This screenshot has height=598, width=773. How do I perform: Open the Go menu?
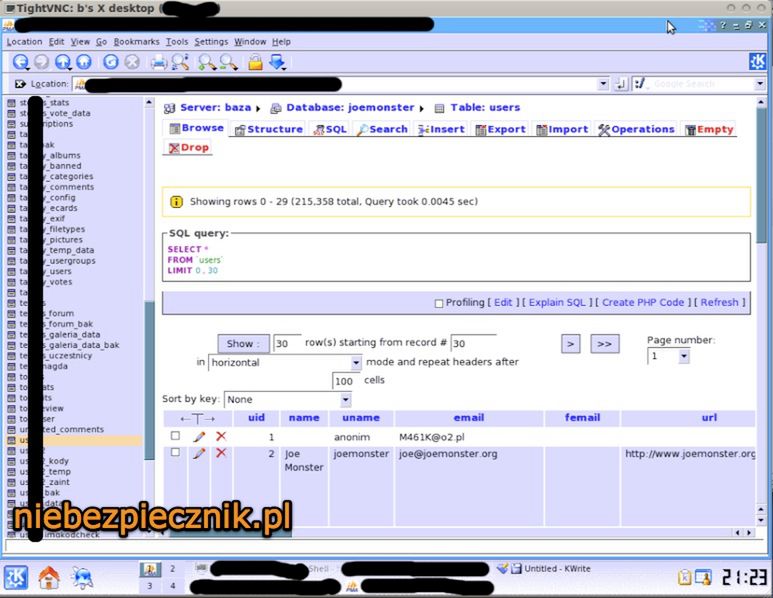pos(102,42)
